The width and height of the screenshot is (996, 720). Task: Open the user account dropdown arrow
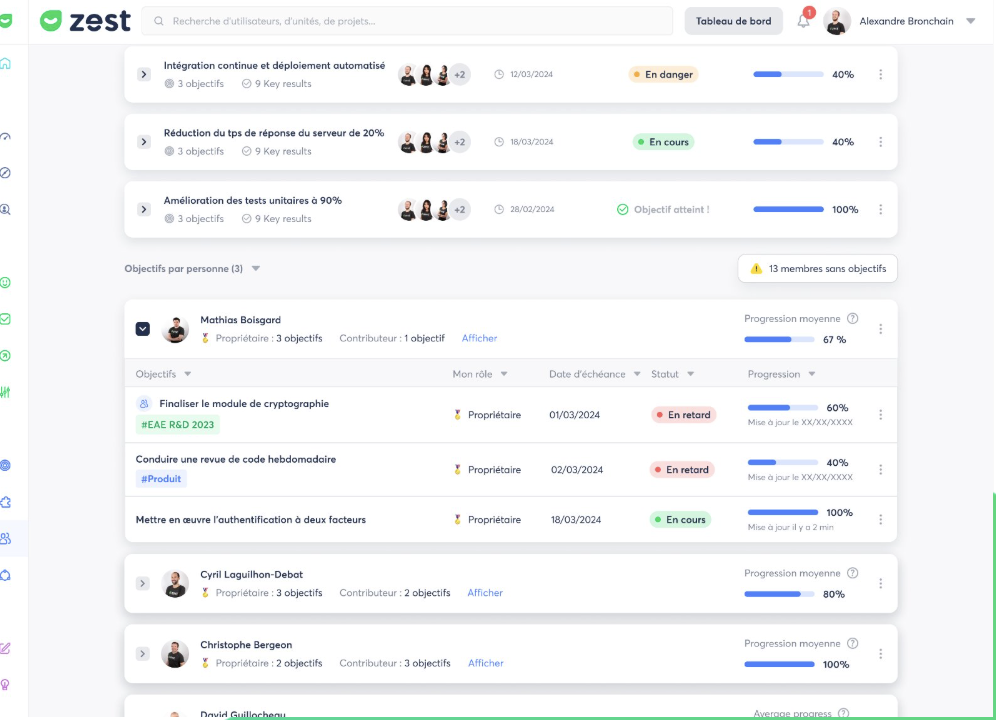pyautogui.click(x=970, y=21)
